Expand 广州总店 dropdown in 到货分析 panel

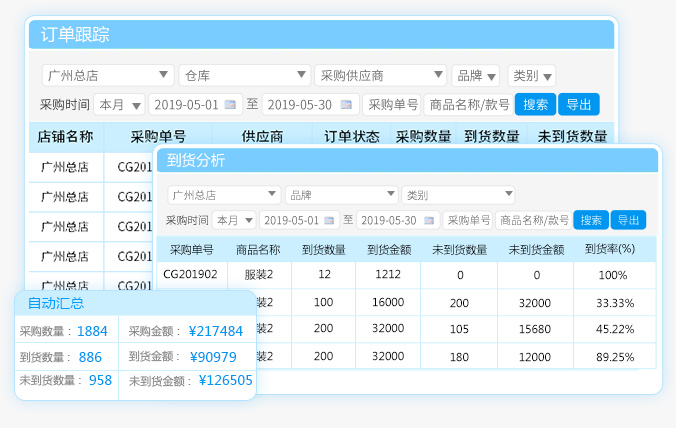pyautogui.click(x=224, y=195)
